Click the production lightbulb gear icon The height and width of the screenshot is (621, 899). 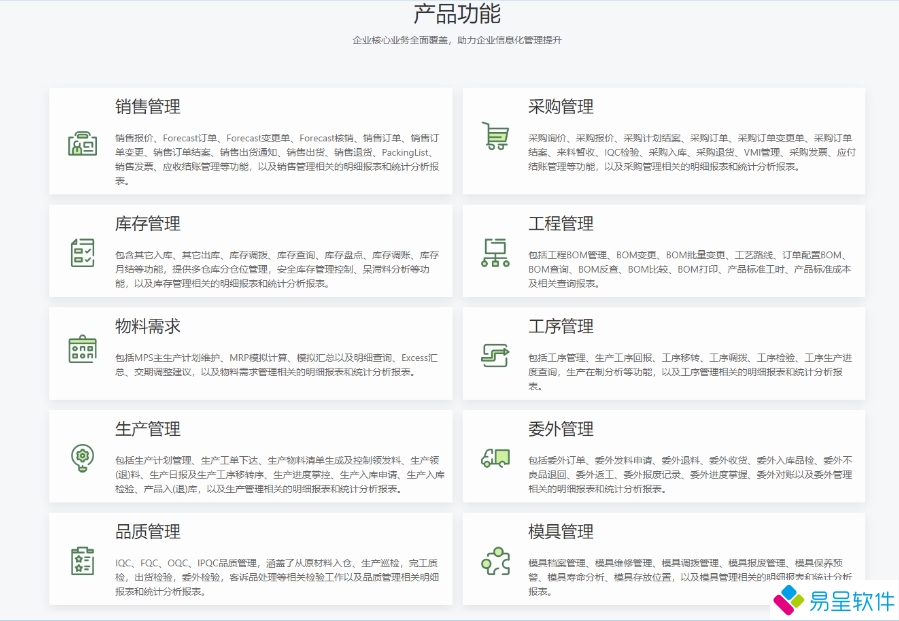tap(82, 457)
